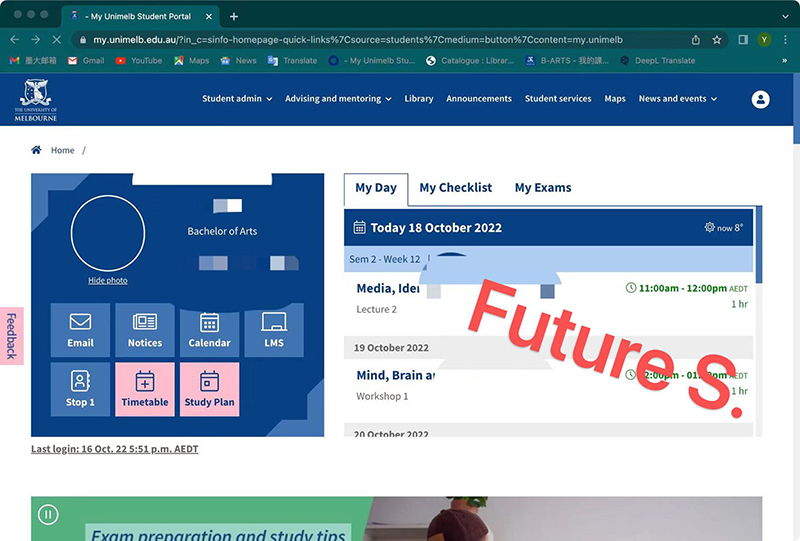
Task: Open the Library link in navigation
Action: click(419, 99)
